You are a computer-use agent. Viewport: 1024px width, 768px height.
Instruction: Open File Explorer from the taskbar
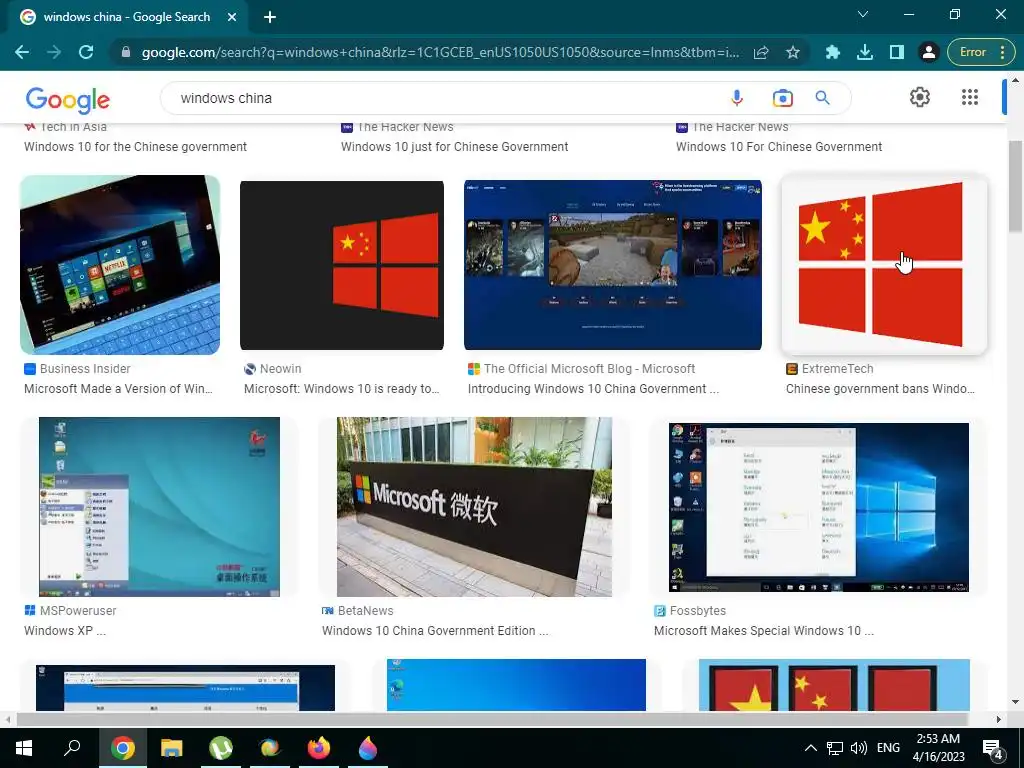point(171,748)
